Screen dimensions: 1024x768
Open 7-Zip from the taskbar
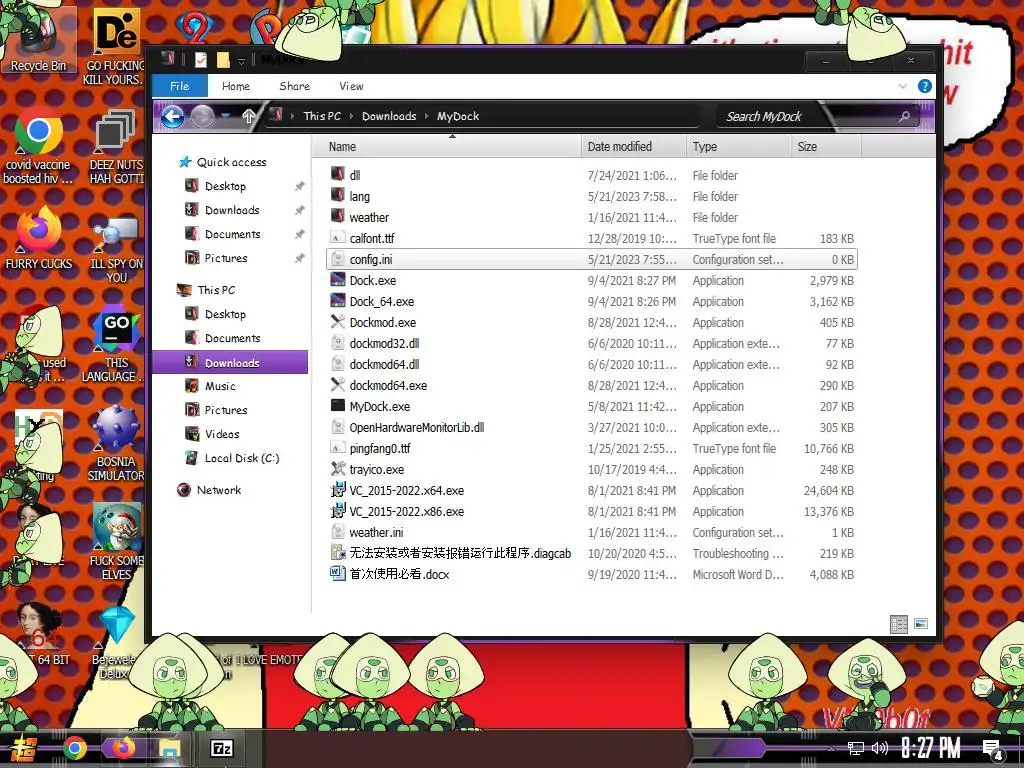coord(221,748)
